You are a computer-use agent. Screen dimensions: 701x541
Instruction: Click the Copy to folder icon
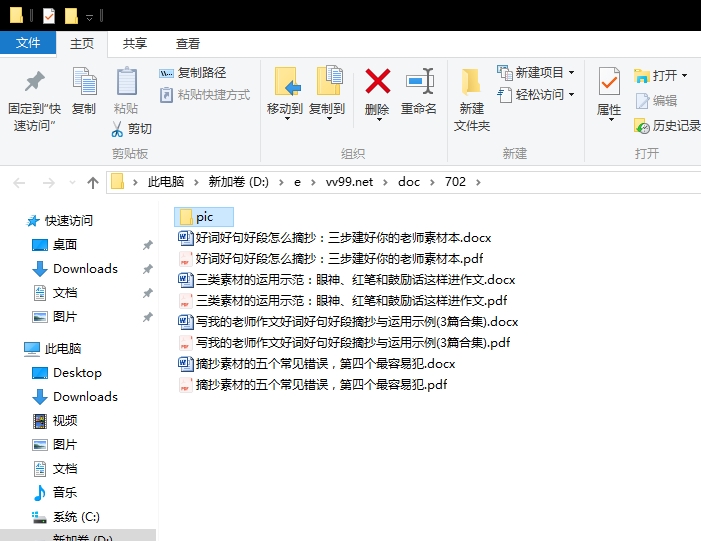[329, 80]
